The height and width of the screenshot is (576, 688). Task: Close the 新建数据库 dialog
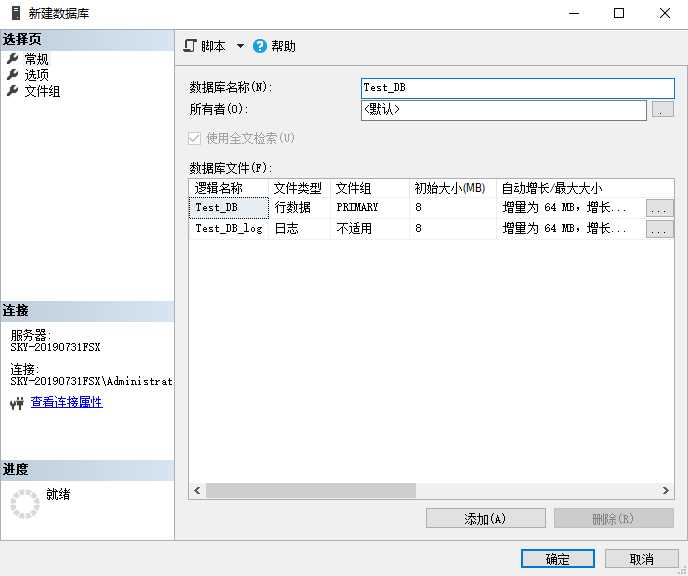pos(665,13)
